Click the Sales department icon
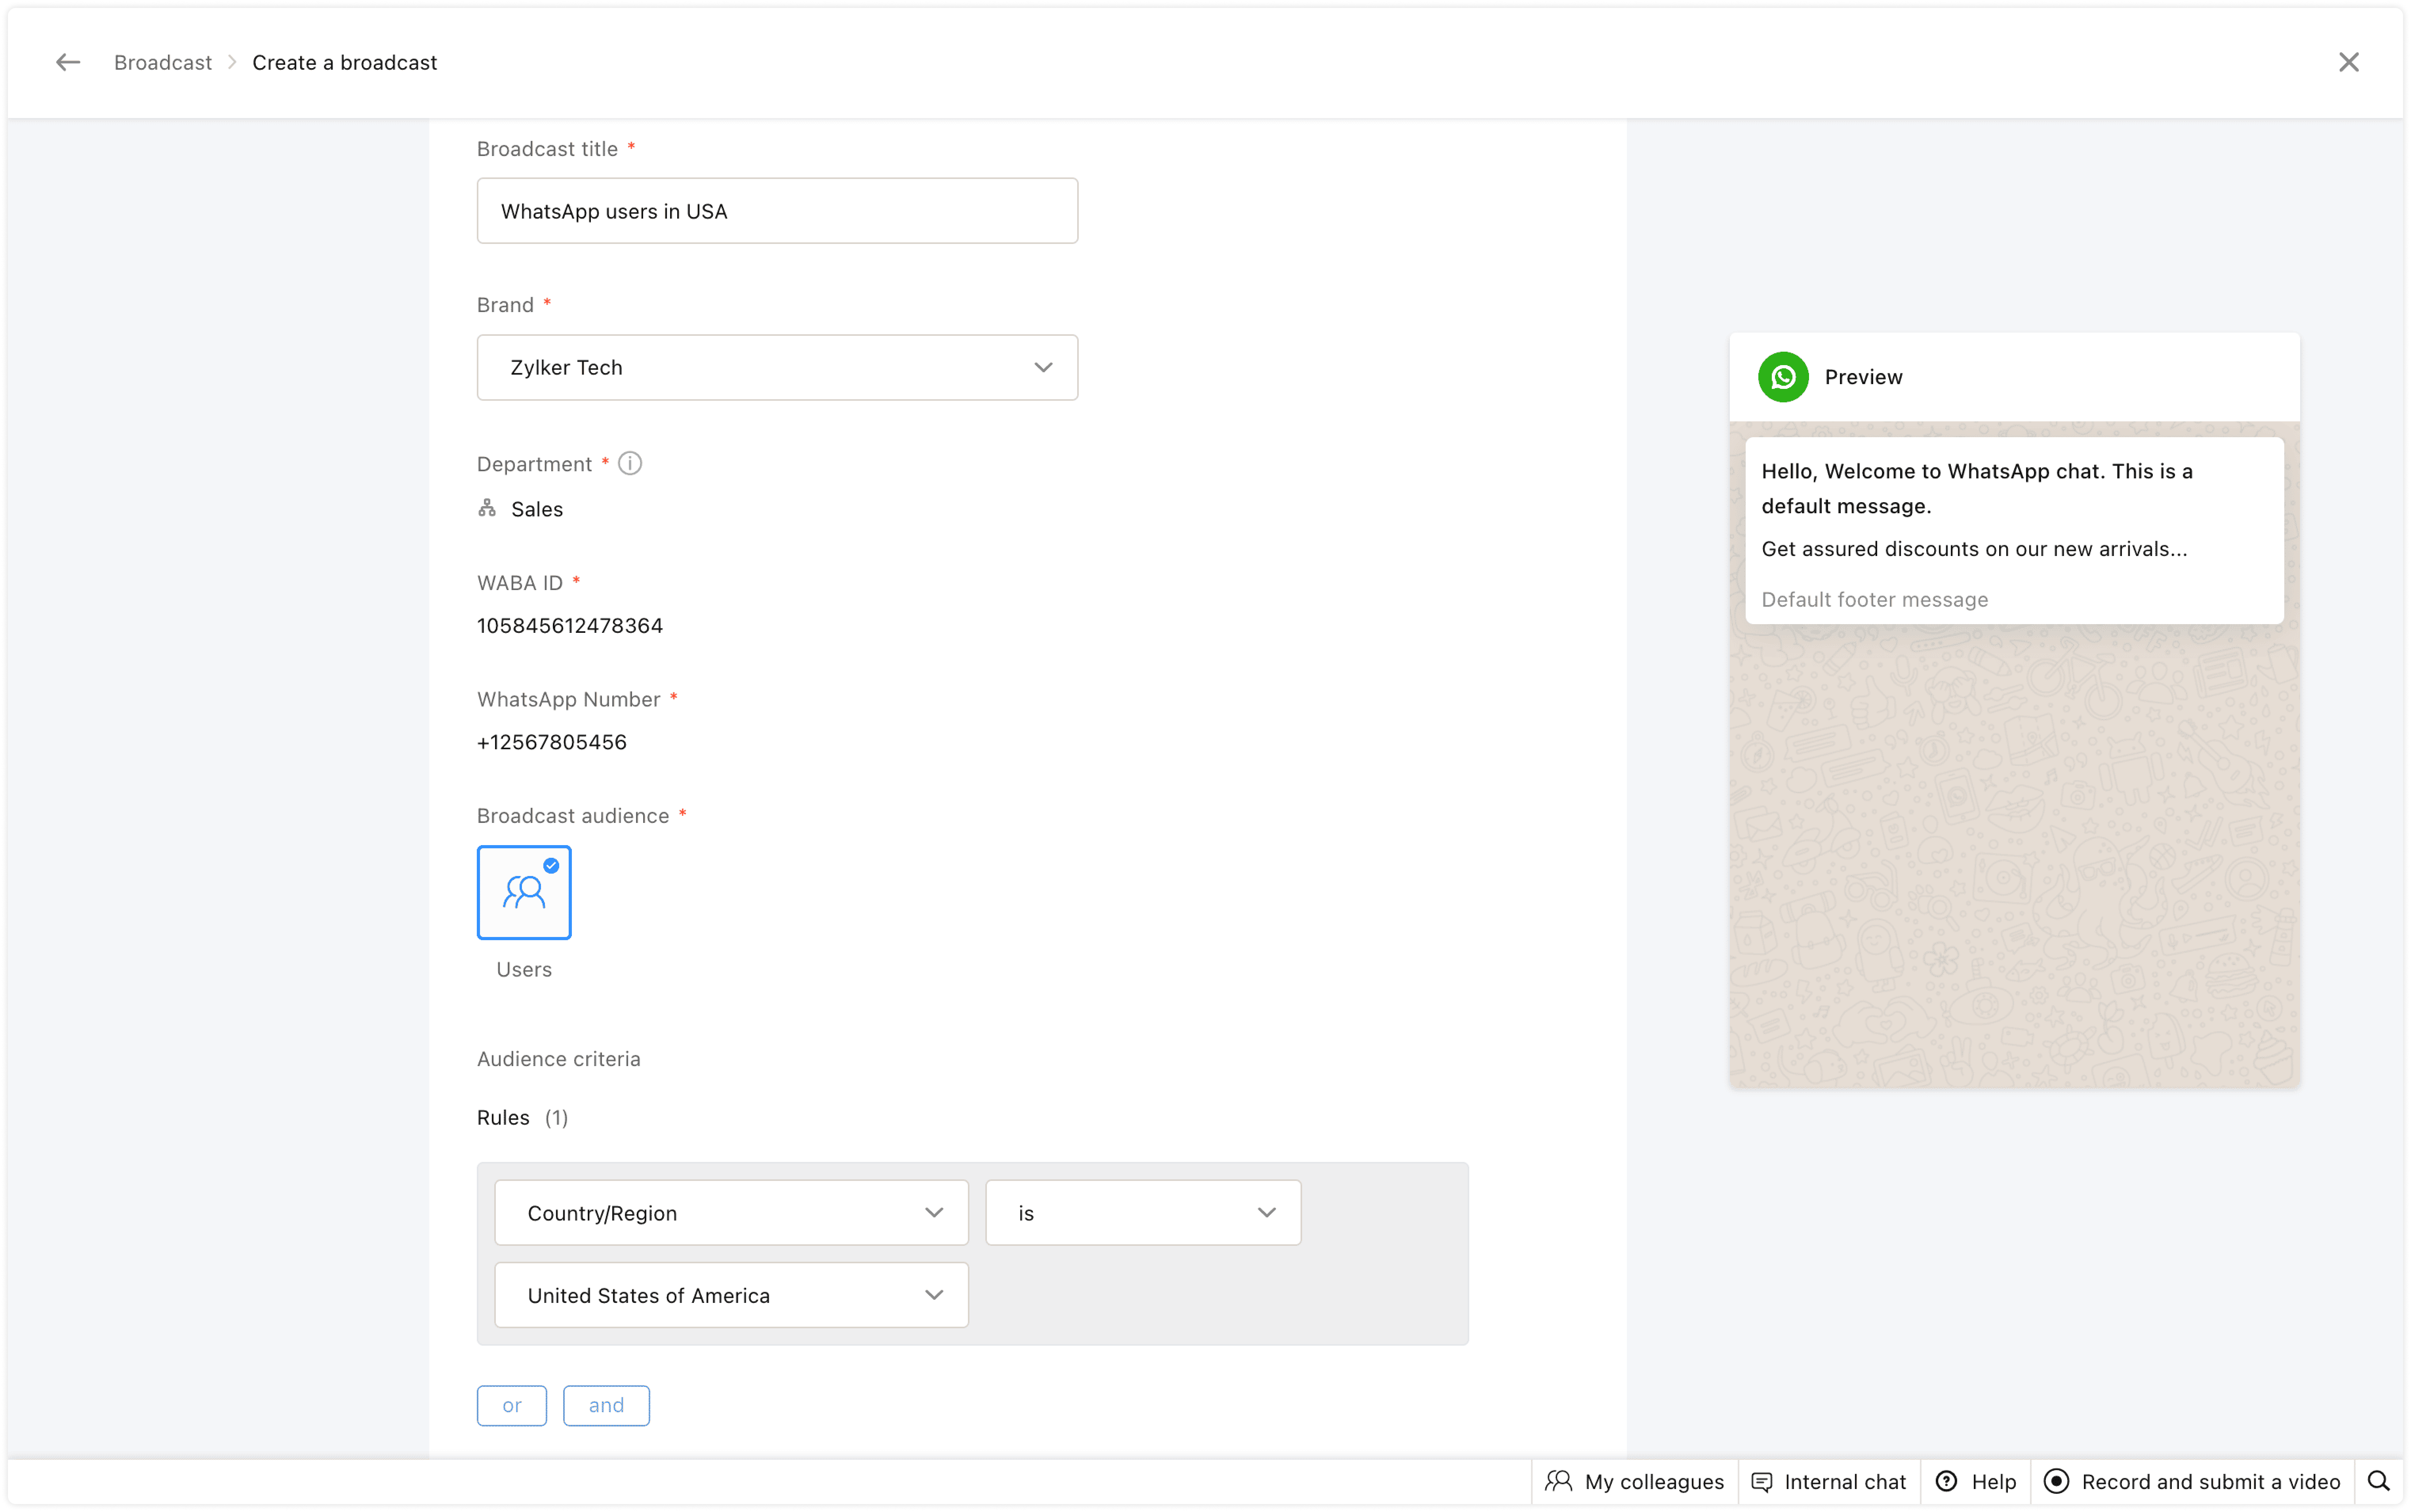This screenshot has height=1512, width=2411. (x=487, y=509)
